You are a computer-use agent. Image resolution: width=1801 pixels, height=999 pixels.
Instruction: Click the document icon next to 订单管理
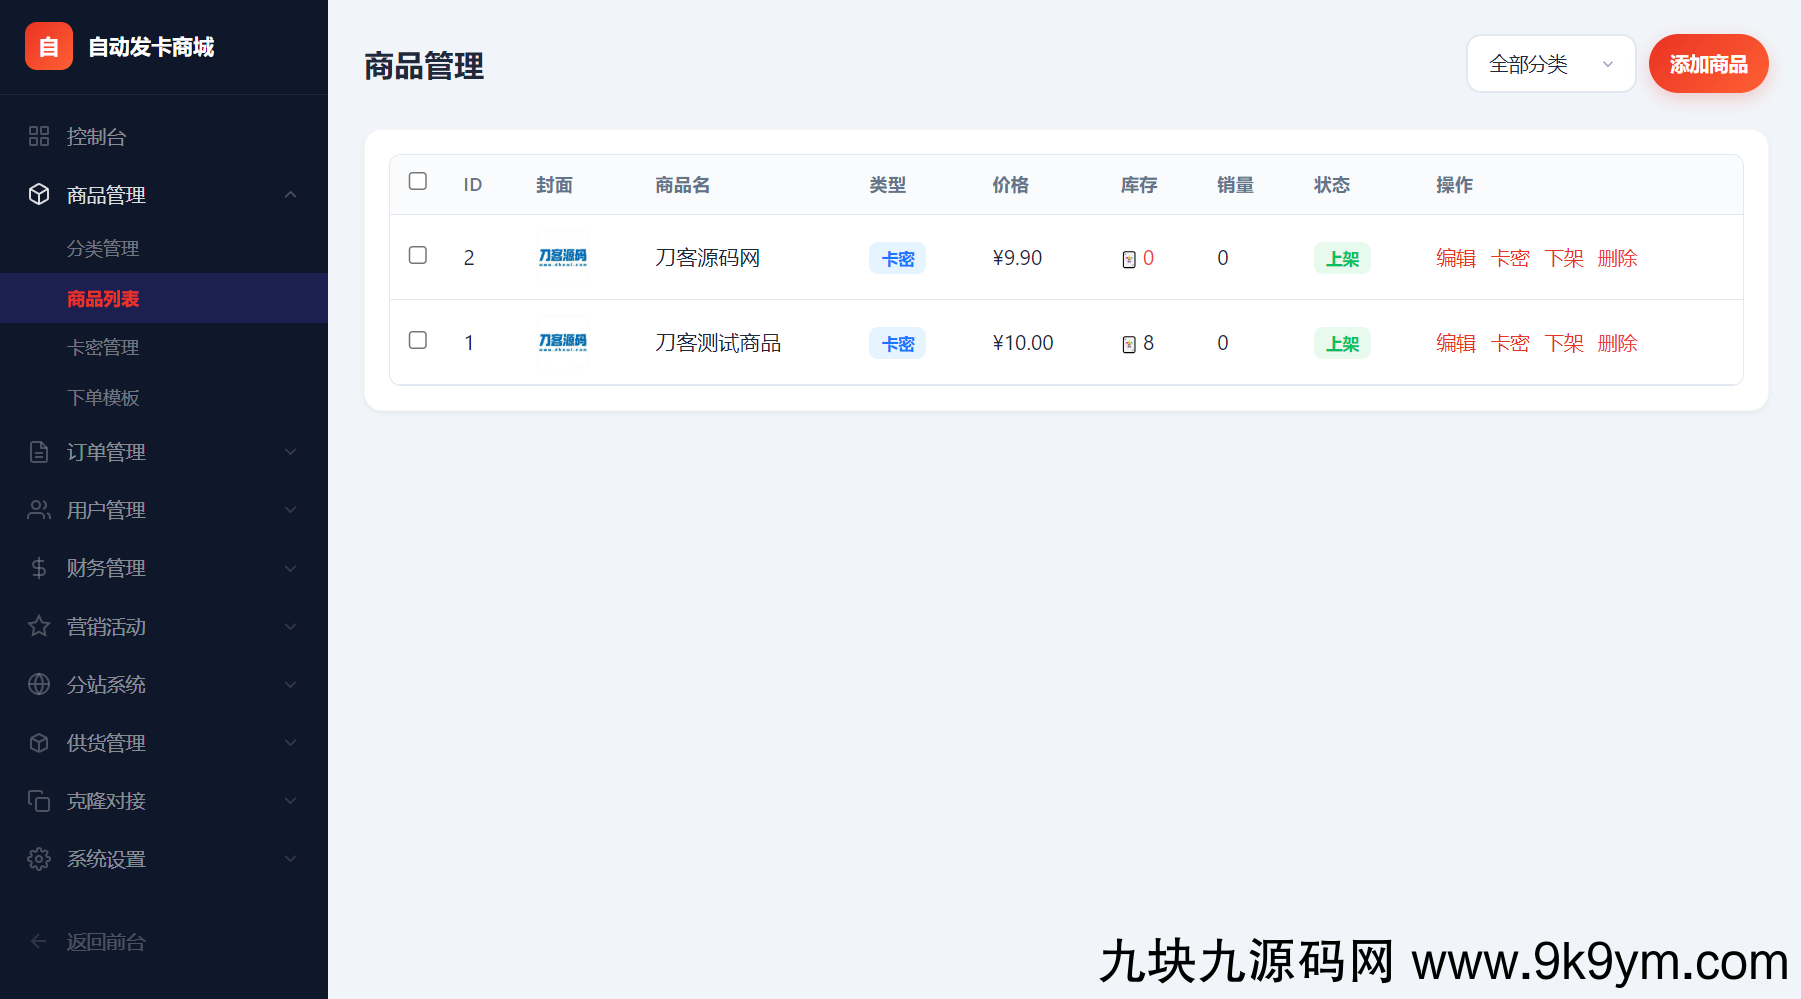39,452
